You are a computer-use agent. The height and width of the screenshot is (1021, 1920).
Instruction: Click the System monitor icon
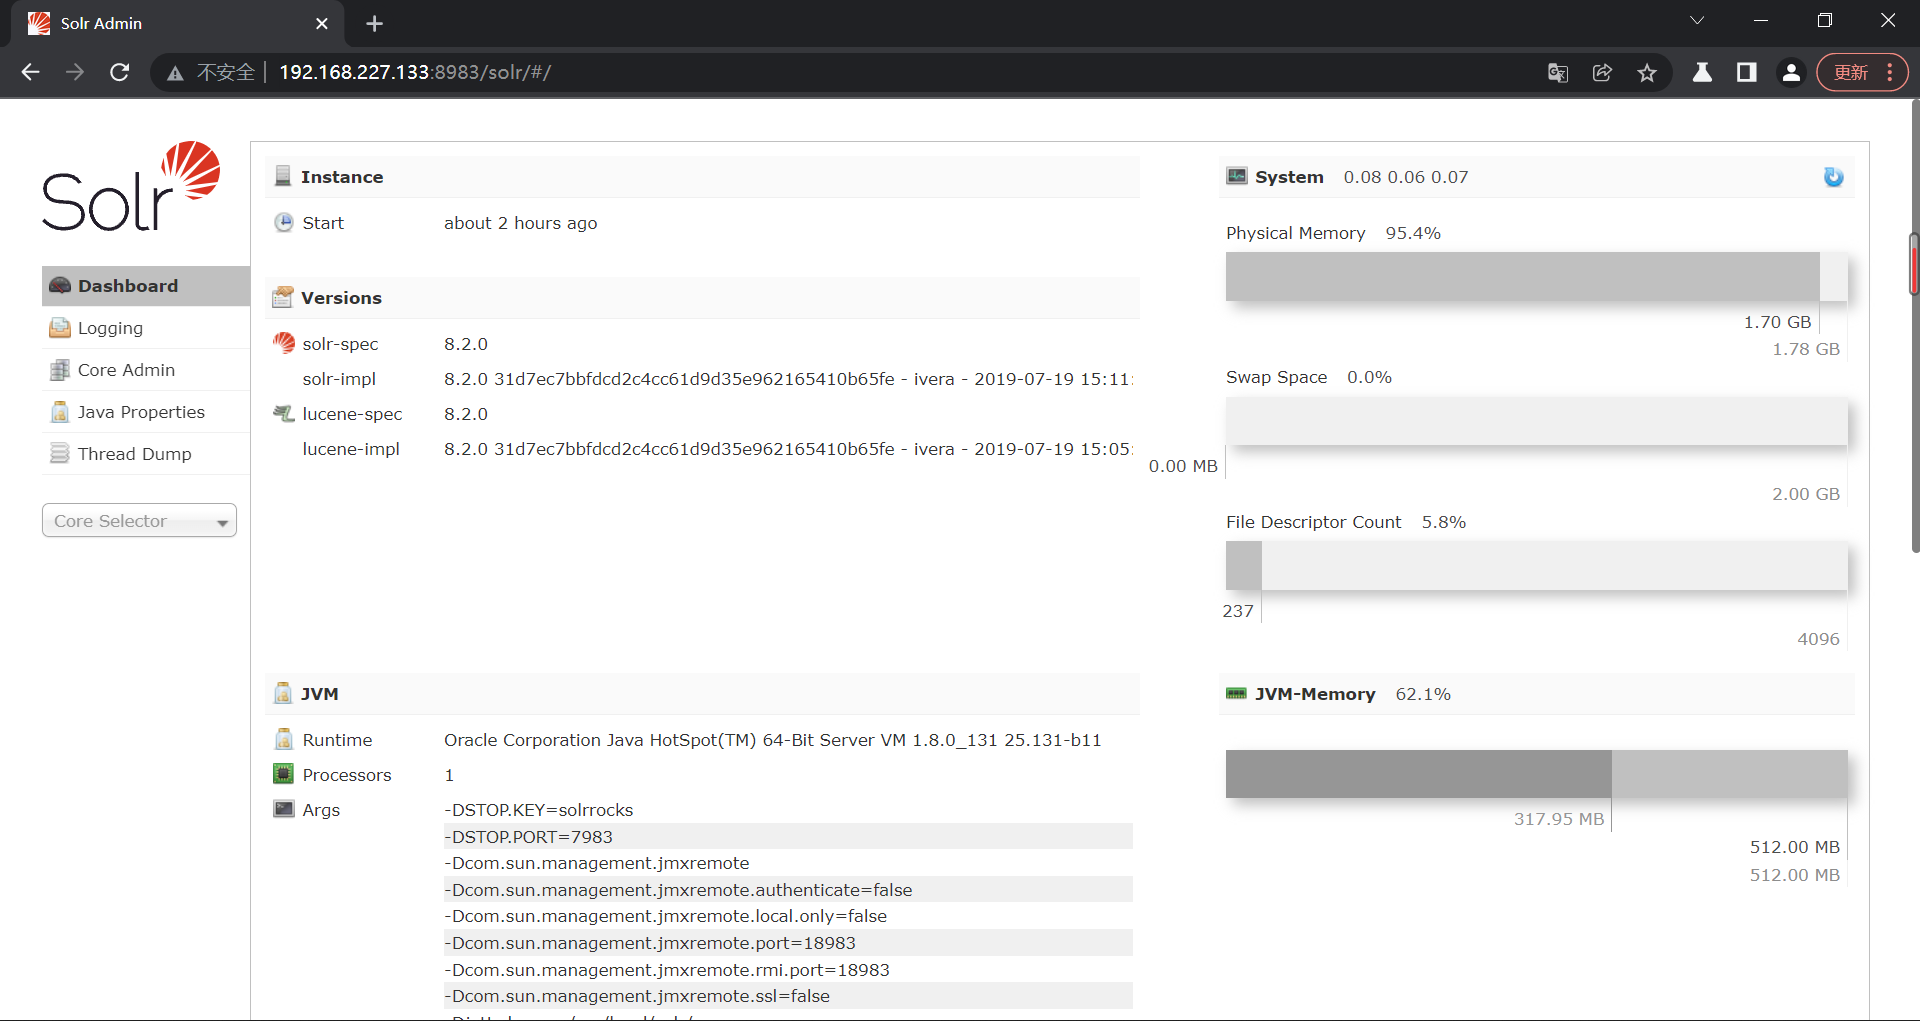(x=1237, y=177)
